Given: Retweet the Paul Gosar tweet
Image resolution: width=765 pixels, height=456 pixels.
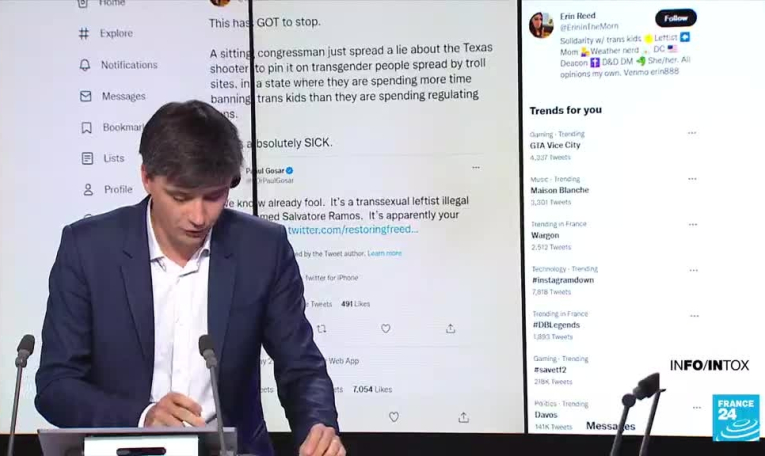Looking at the screenshot, I should click(x=322, y=329).
